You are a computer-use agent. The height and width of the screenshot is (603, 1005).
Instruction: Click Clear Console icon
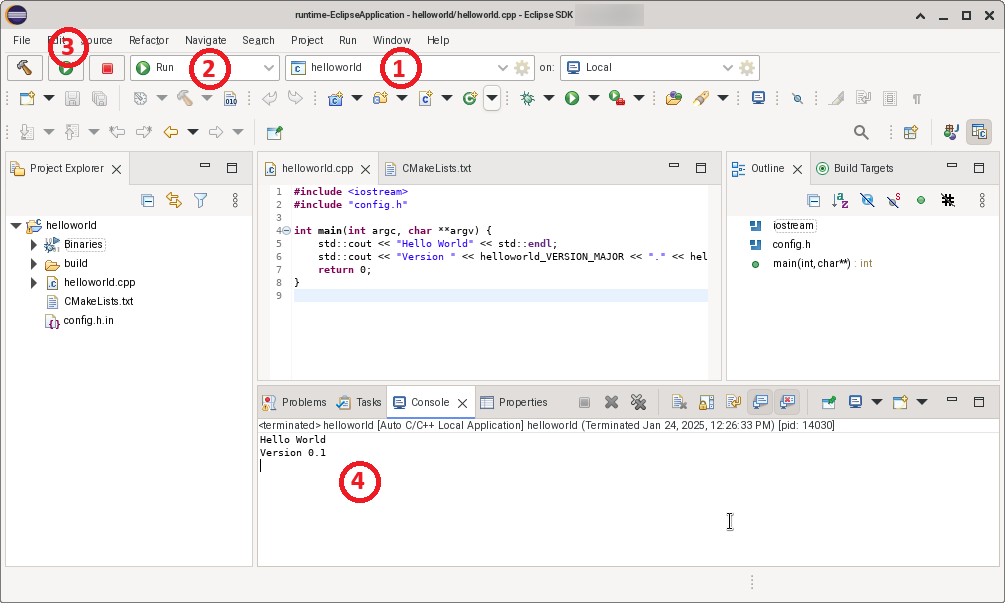(x=679, y=402)
